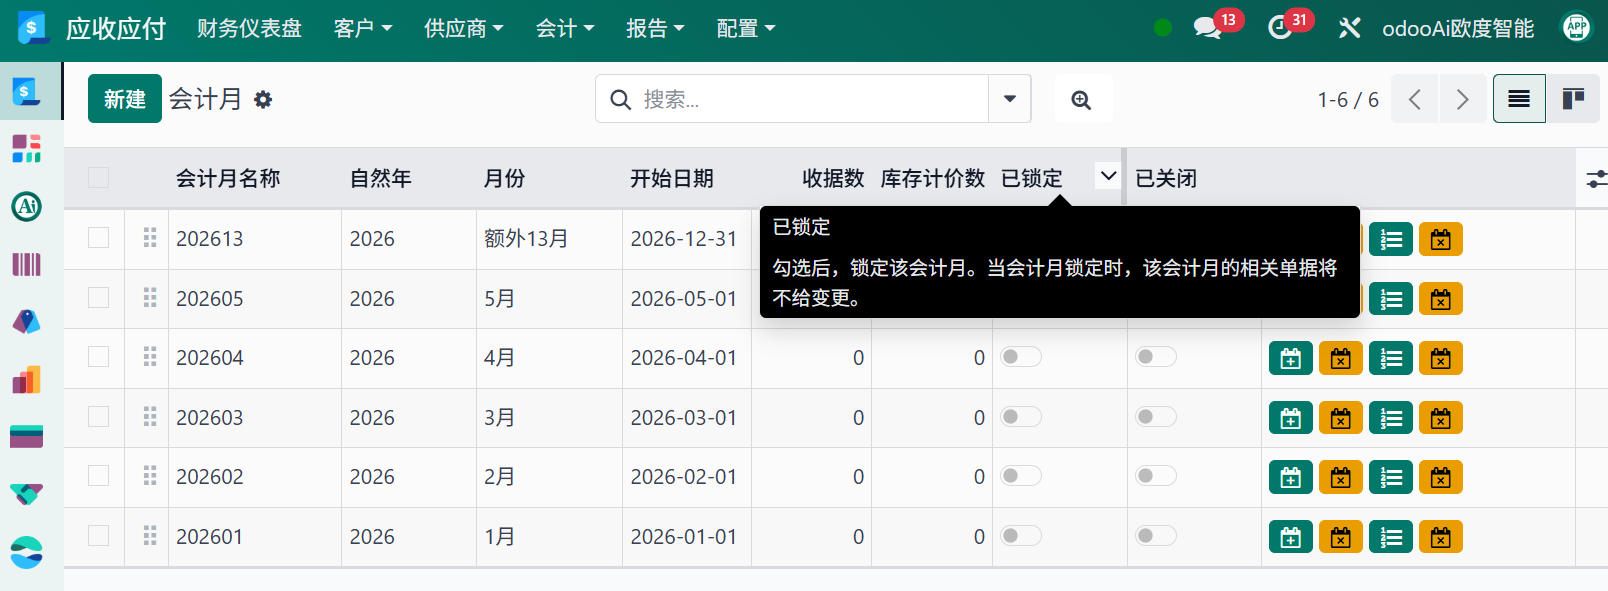
Task: Open the conversations messages icon with badge 13
Action: (x=1208, y=28)
